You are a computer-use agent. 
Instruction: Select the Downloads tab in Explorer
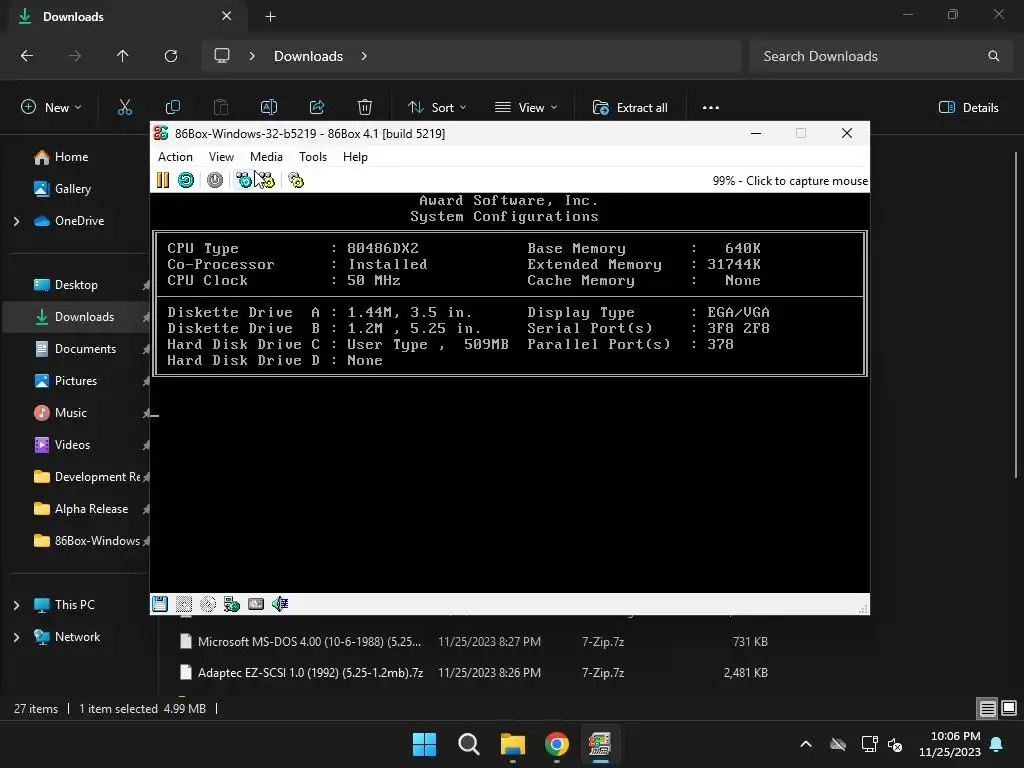(124, 16)
